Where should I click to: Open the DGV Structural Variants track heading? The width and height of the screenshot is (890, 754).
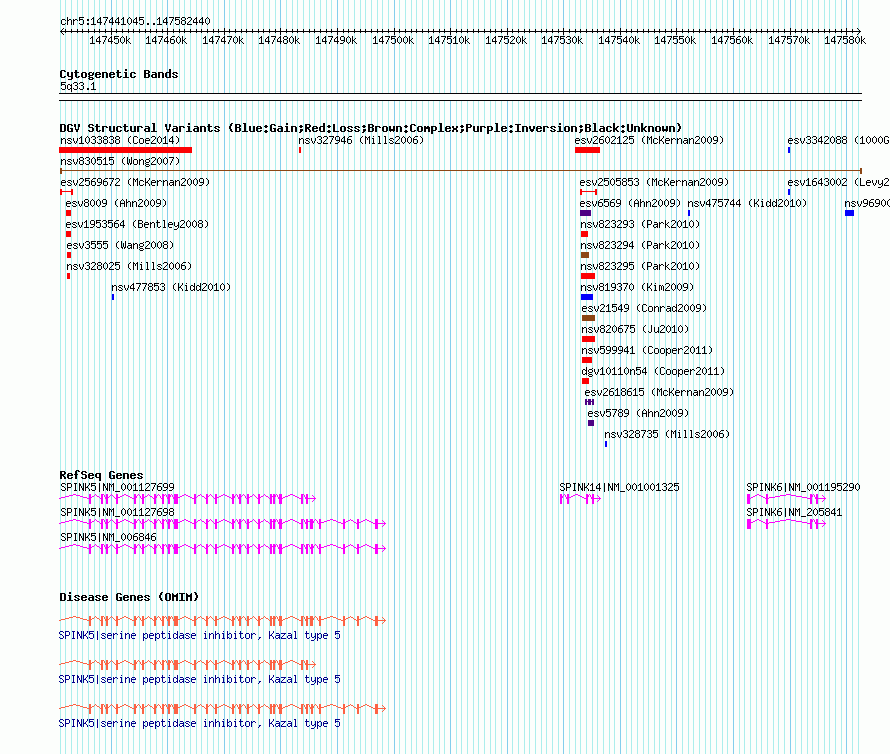[370, 128]
